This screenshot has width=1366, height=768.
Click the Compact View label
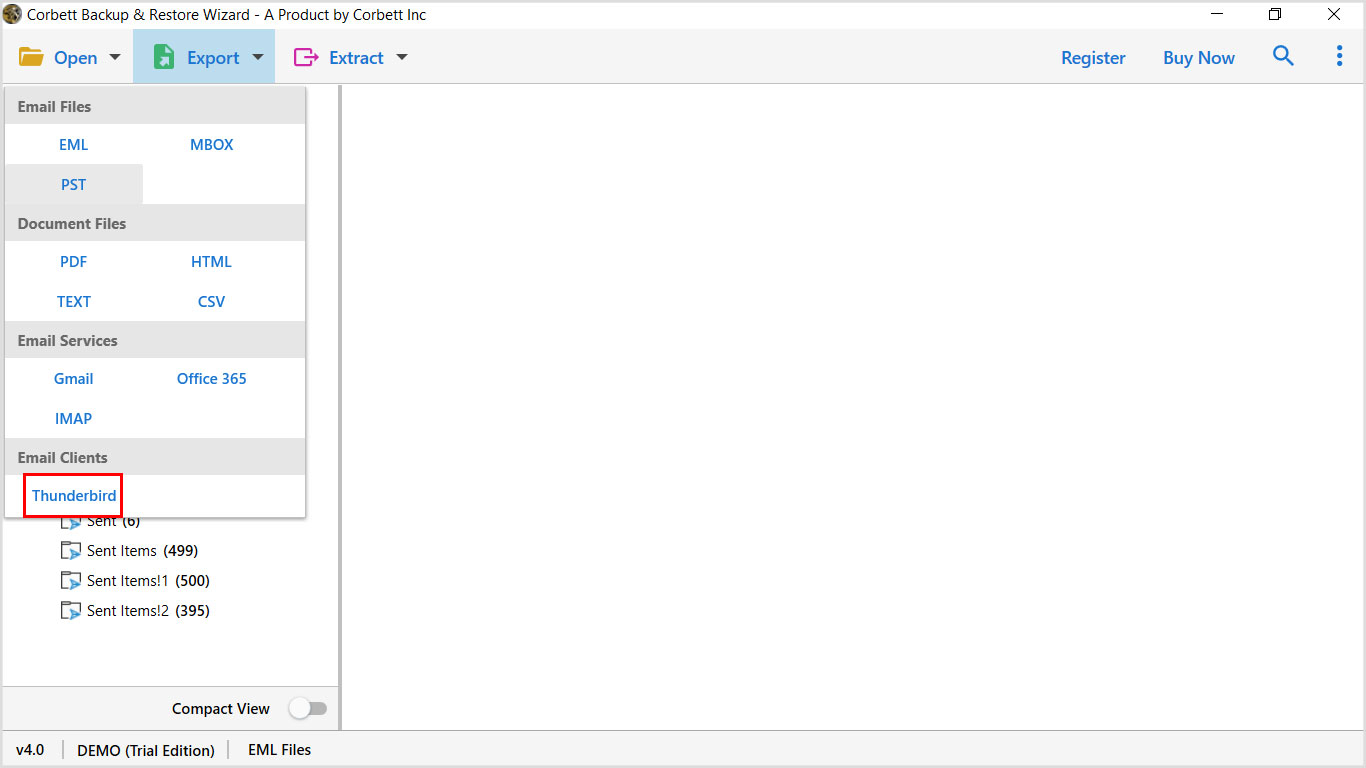(x=221, y=709)
